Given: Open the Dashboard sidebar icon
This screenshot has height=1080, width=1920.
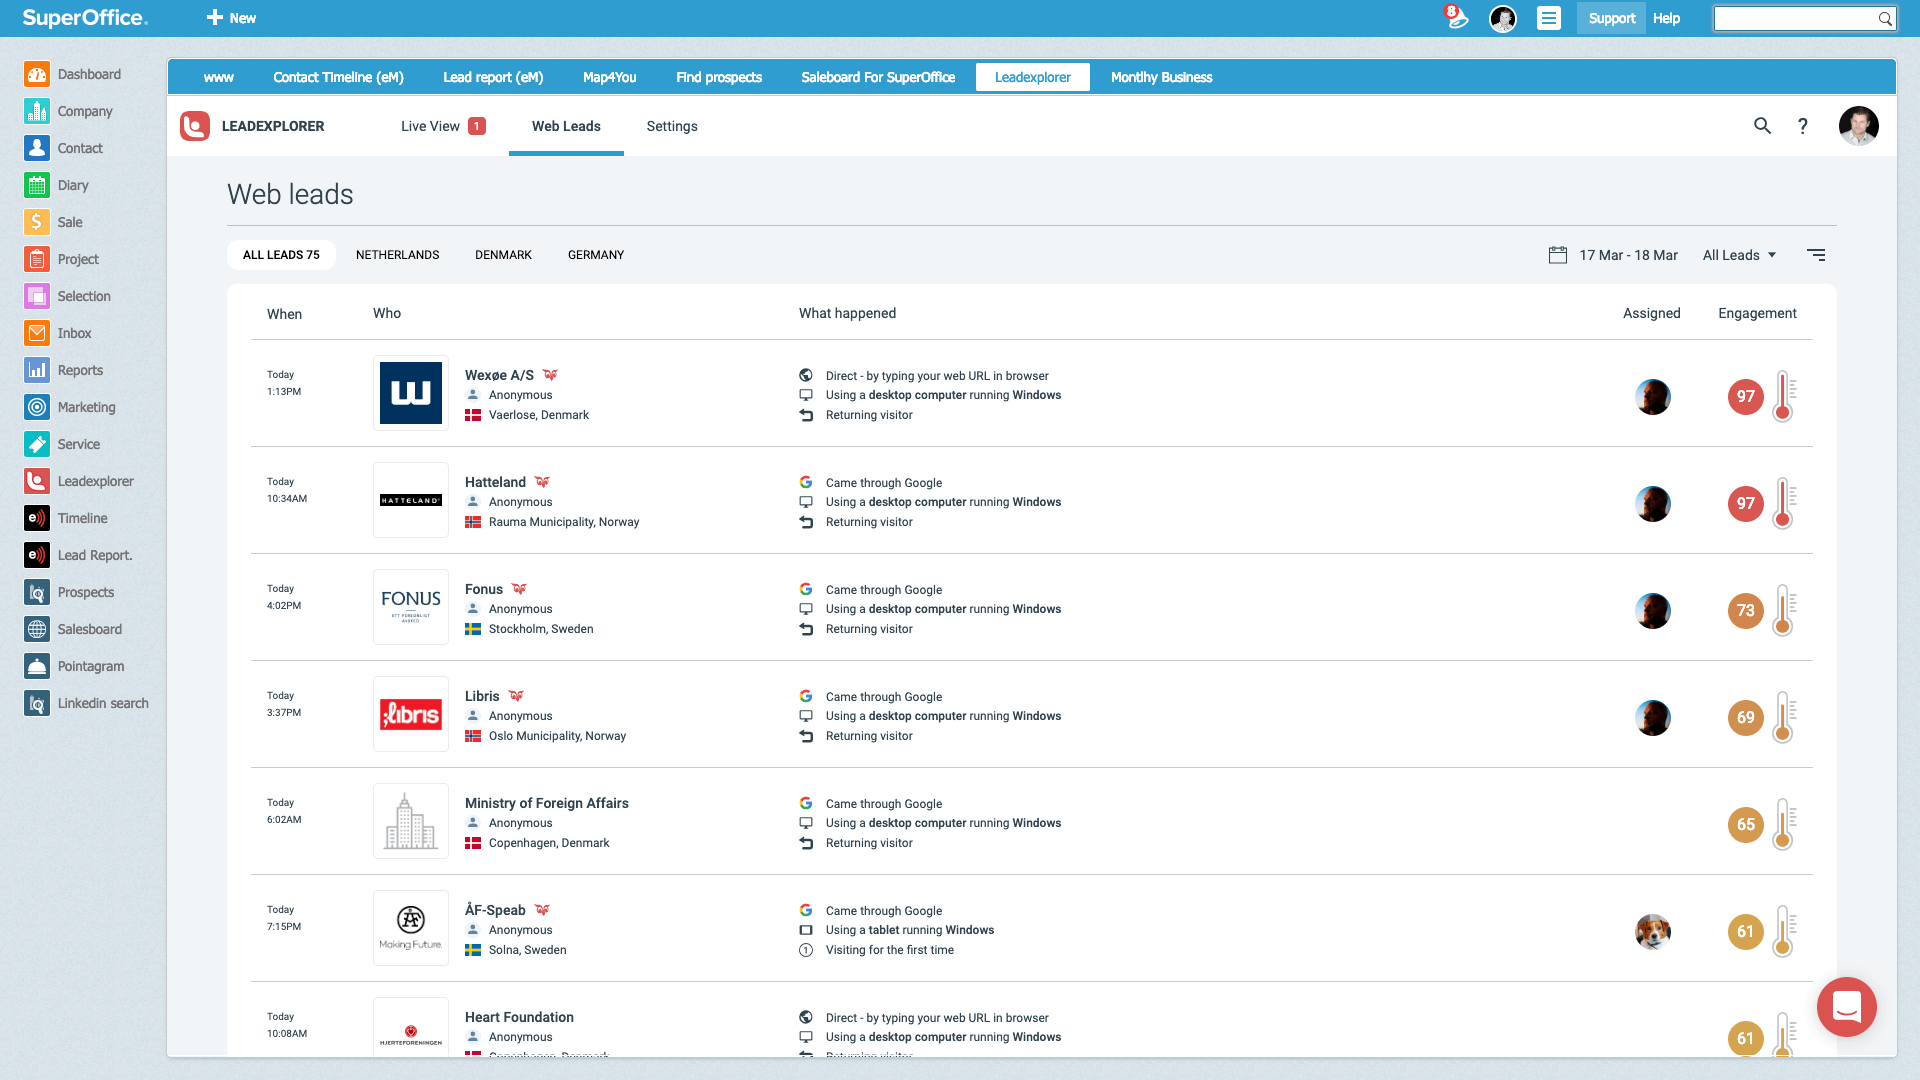Looking at the screenshot, I should click(37, 74).
